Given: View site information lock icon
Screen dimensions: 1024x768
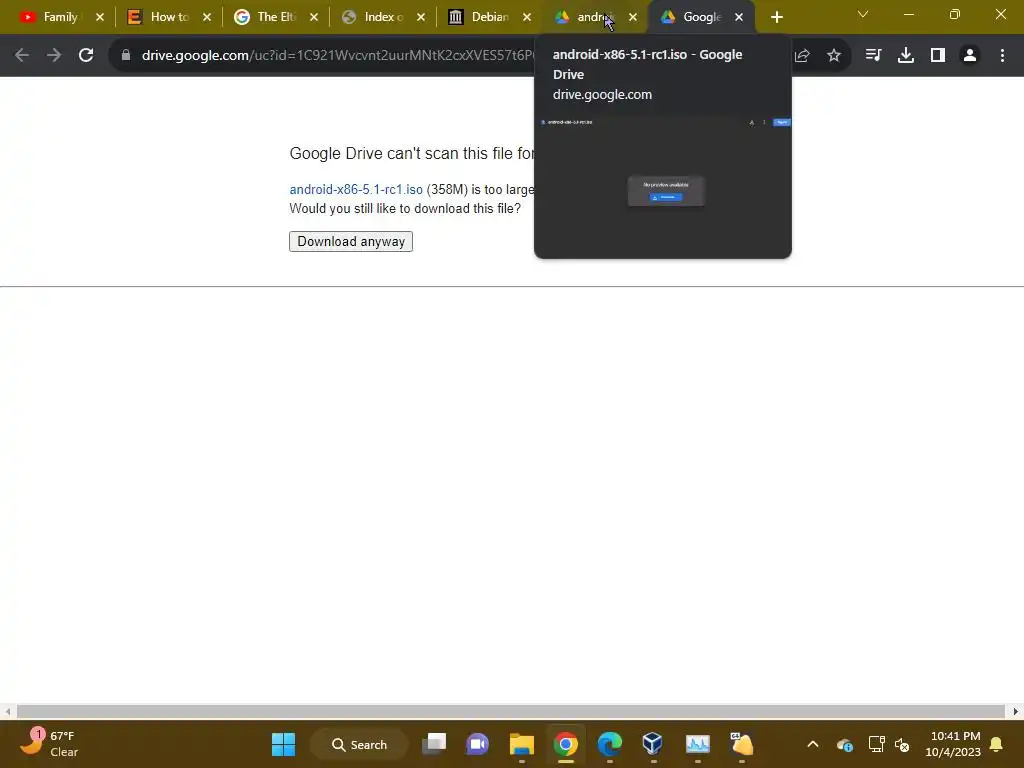Looking at the screenshot, I should click(126, 56).
